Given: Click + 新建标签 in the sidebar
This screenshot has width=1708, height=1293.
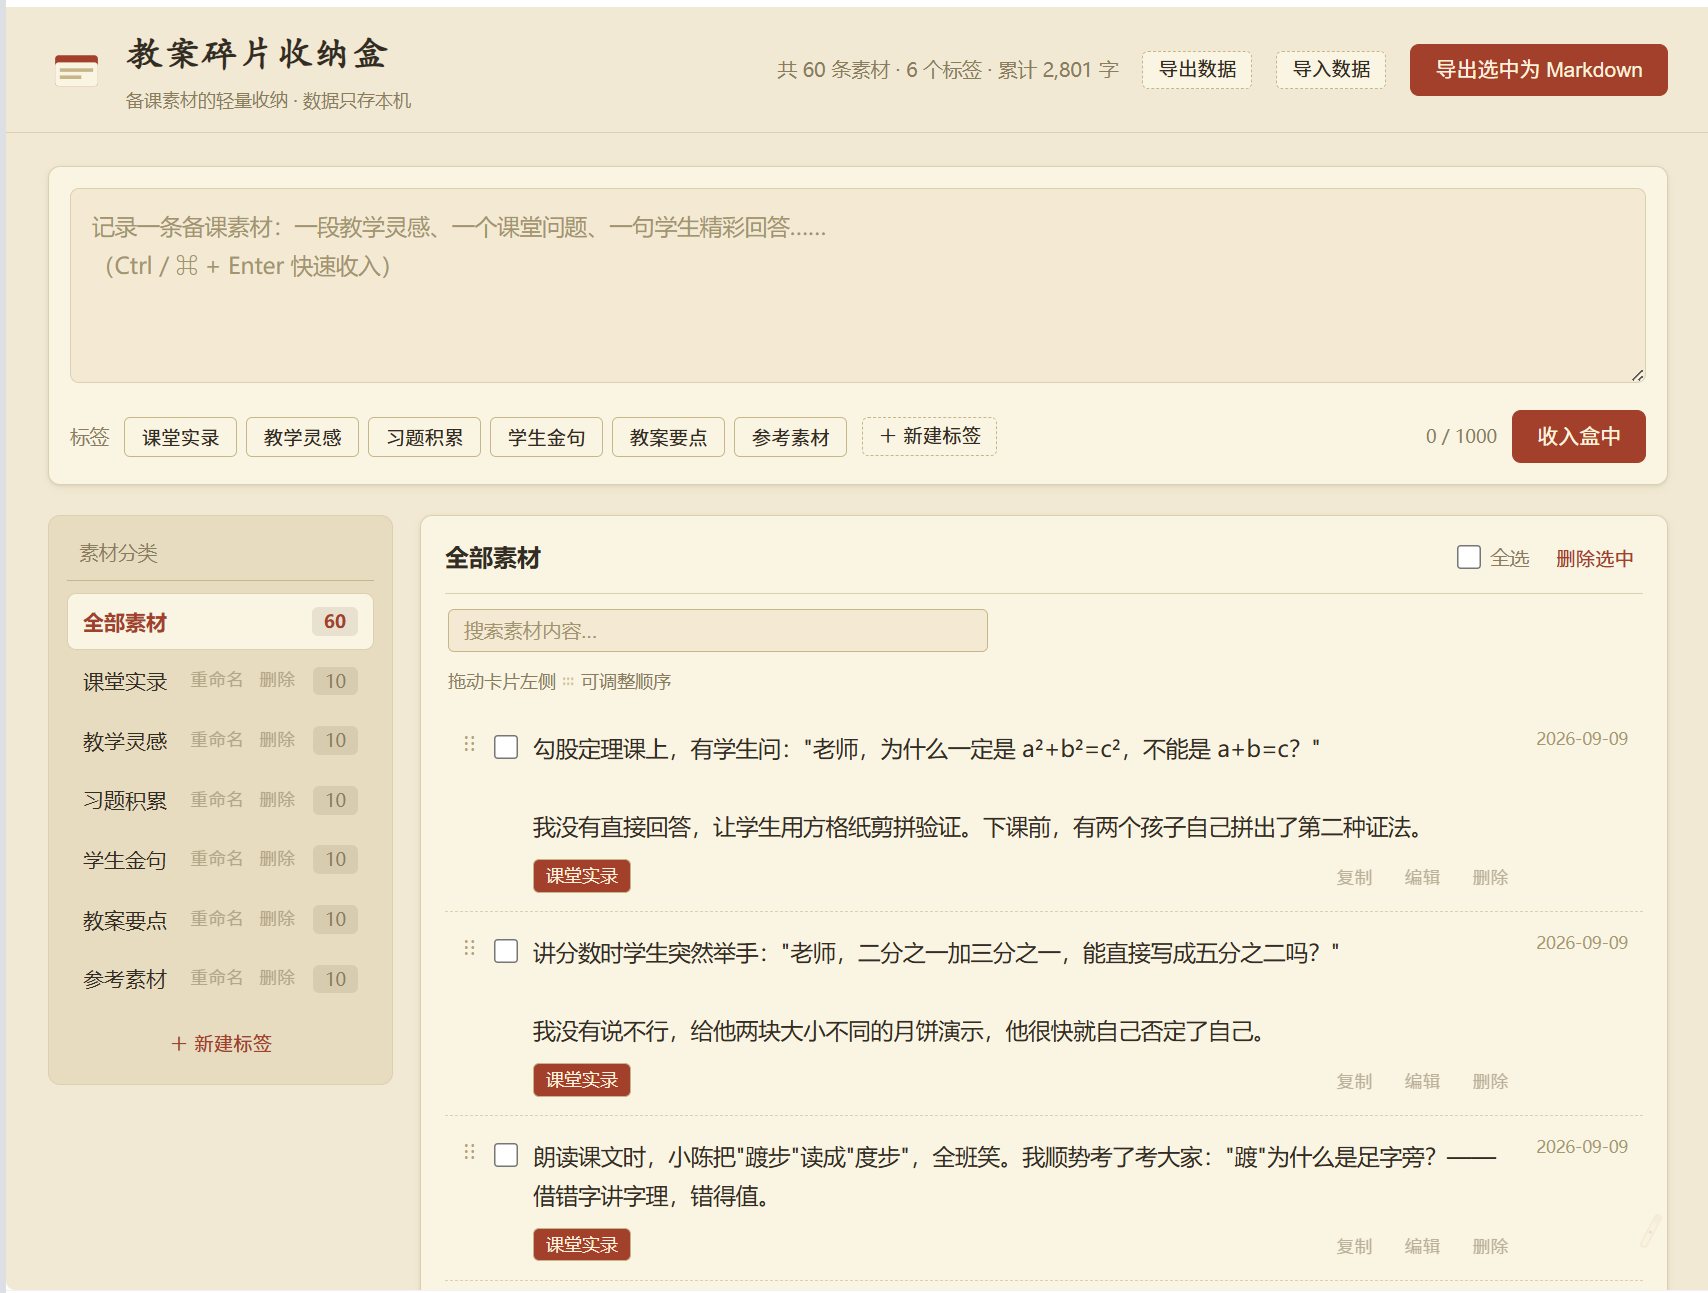Looking at the screenshot, I should coord(221,1043).
